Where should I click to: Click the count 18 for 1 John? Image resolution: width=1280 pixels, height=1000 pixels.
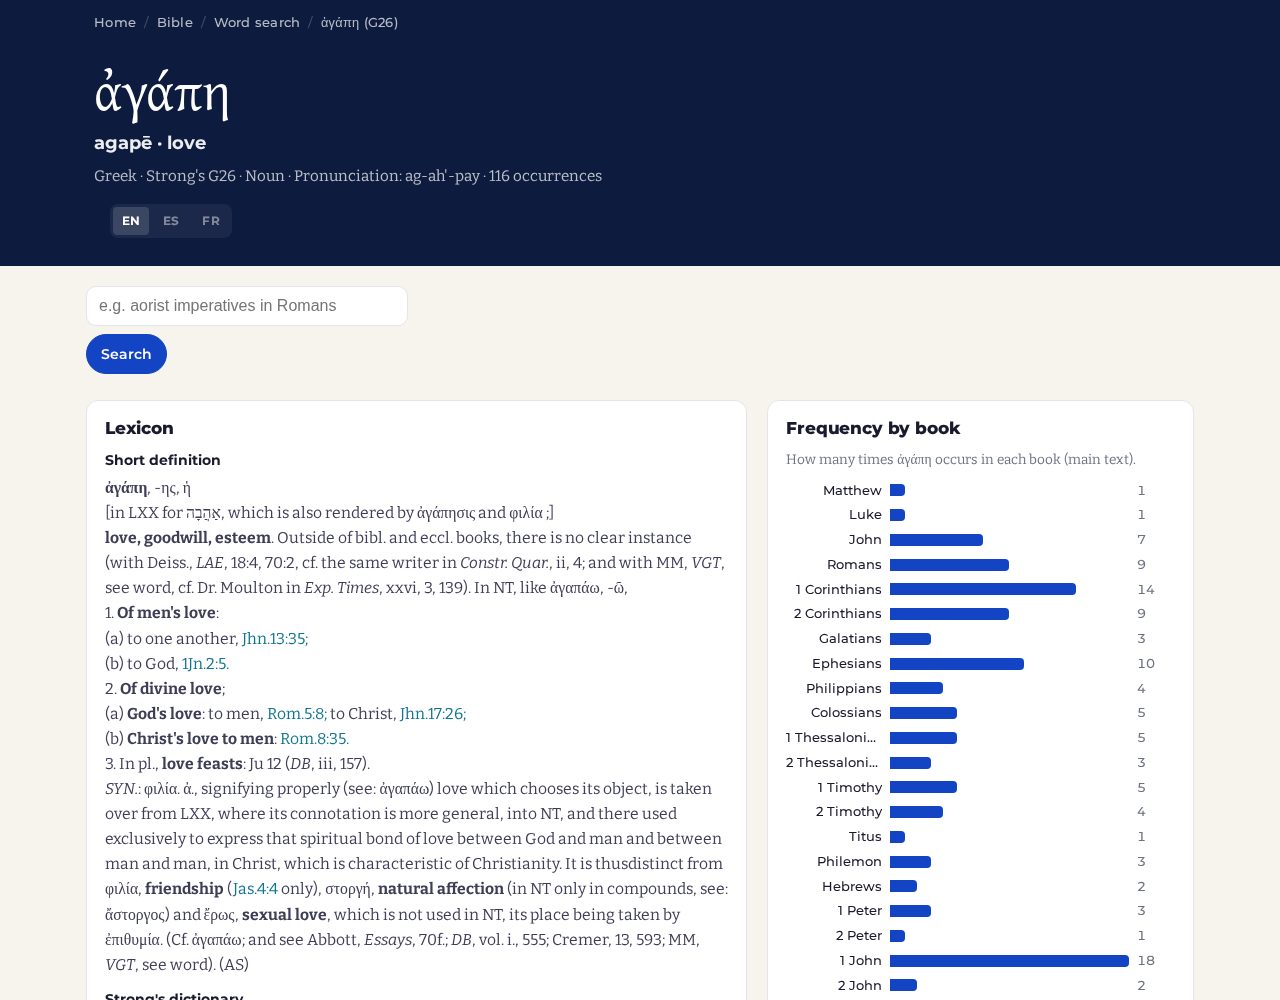point(1146,960)
